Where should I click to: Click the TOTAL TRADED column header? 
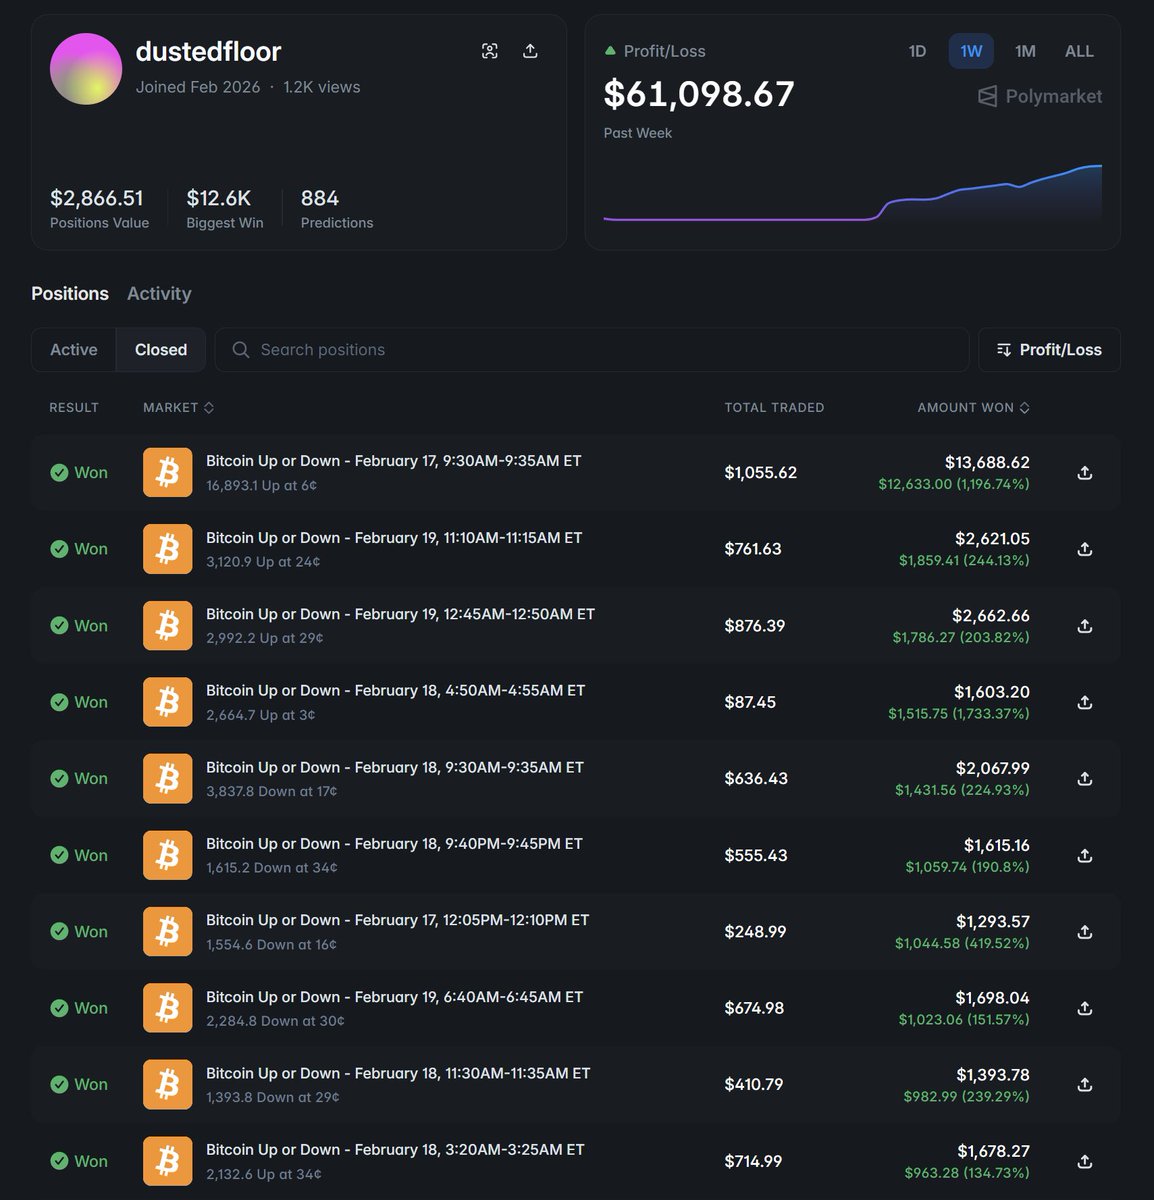(x=774, y=408)
